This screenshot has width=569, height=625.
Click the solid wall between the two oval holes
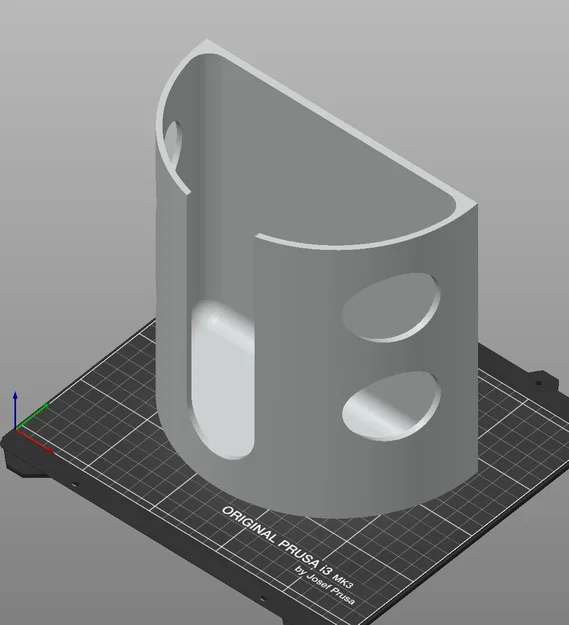click(392, 357)
